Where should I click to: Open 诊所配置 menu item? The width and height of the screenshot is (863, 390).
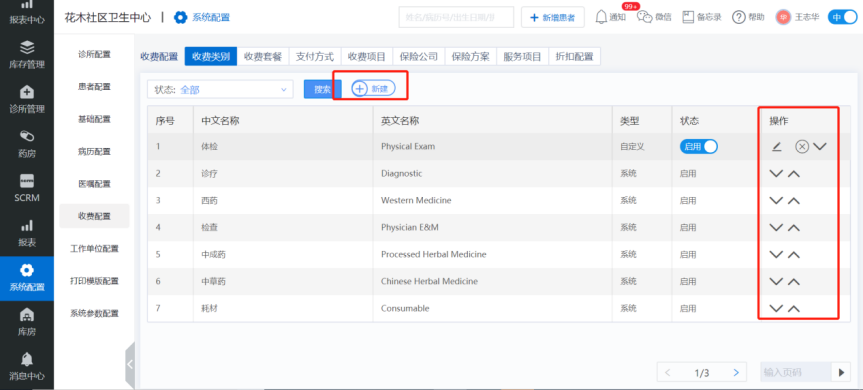coord(95,54)
